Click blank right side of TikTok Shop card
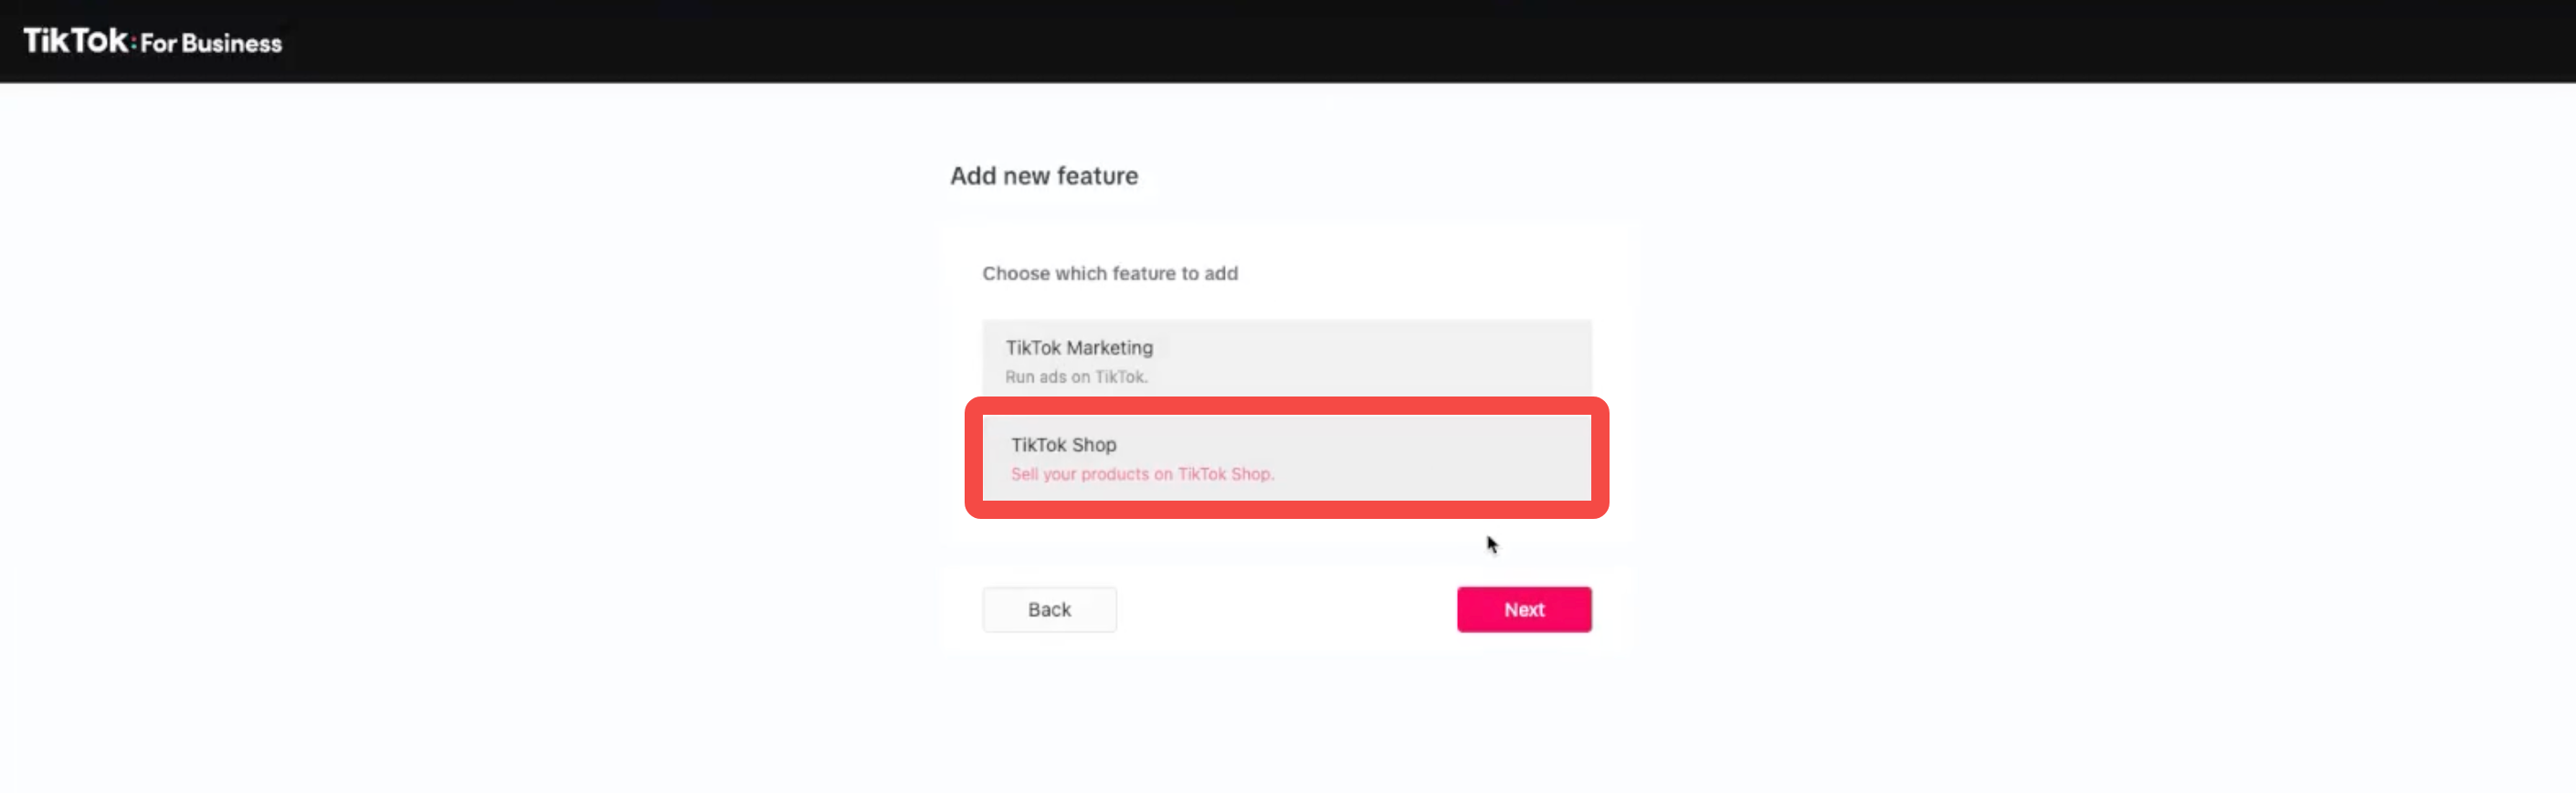Screen dimensions: 2576x793 coord(1450,458)
